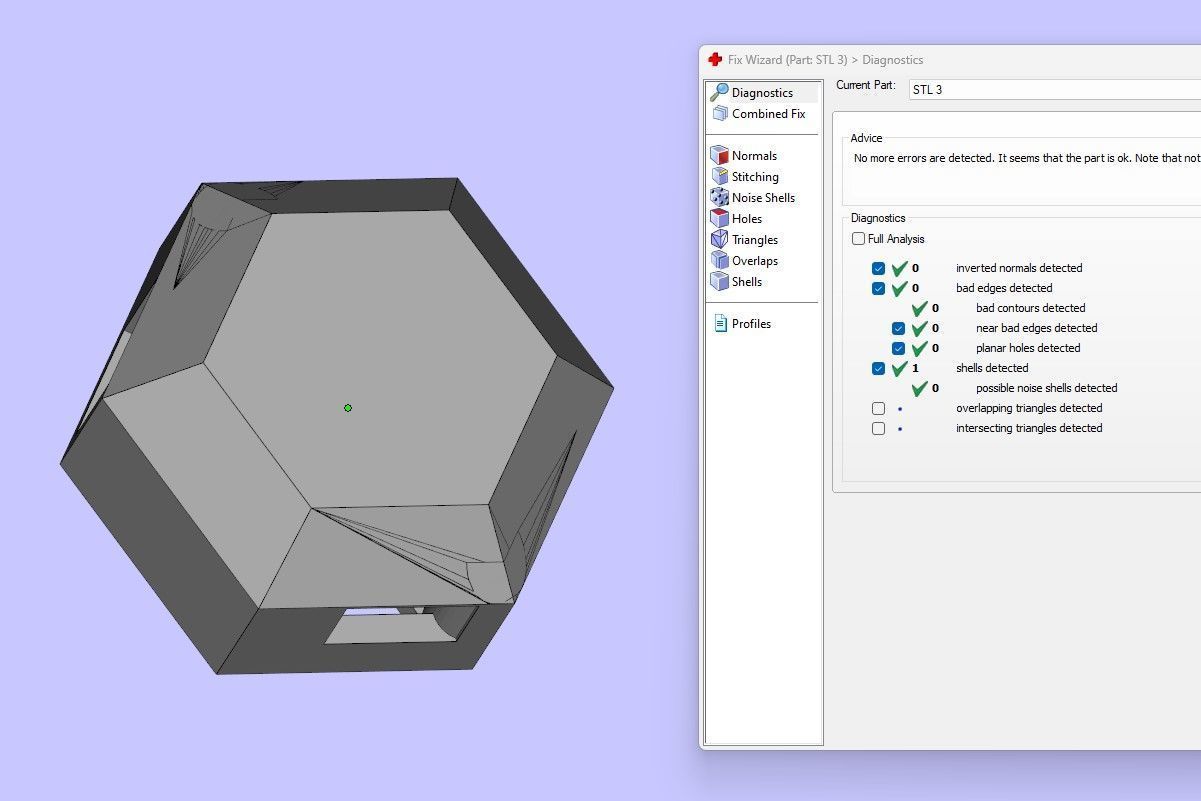Click the 'Current Part:' label

866,86
